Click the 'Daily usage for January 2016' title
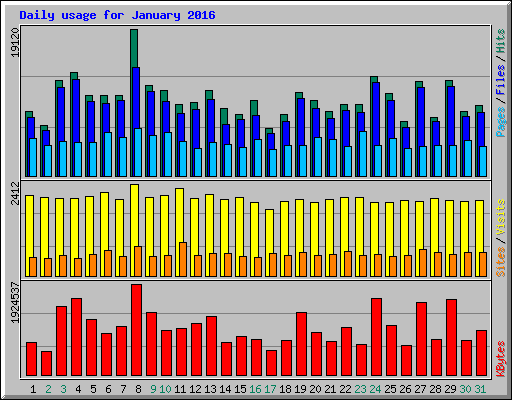This screenshot has width=512, height=400. 117,15
